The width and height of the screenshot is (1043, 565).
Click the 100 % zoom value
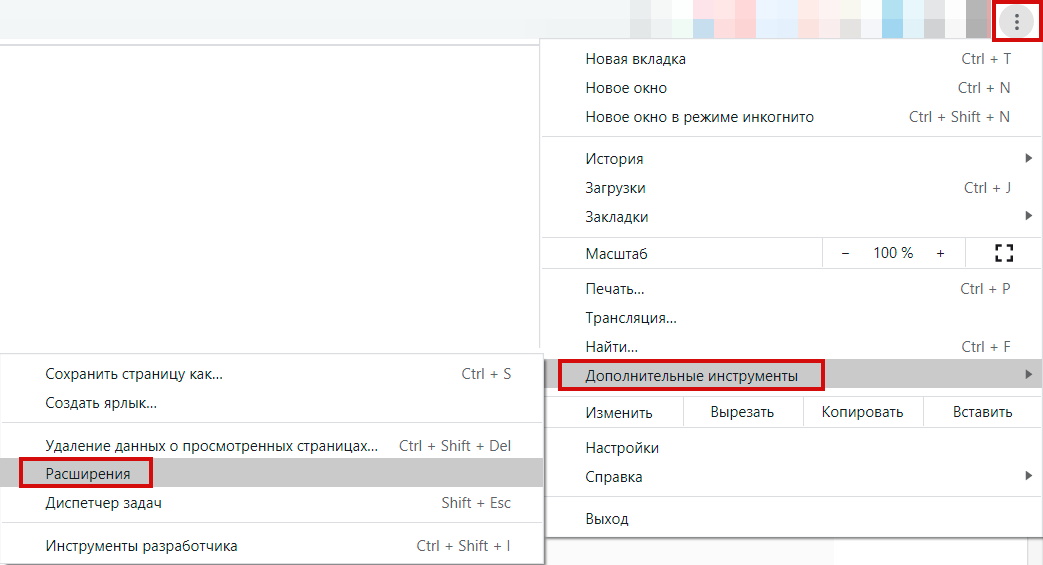point(893,253)
